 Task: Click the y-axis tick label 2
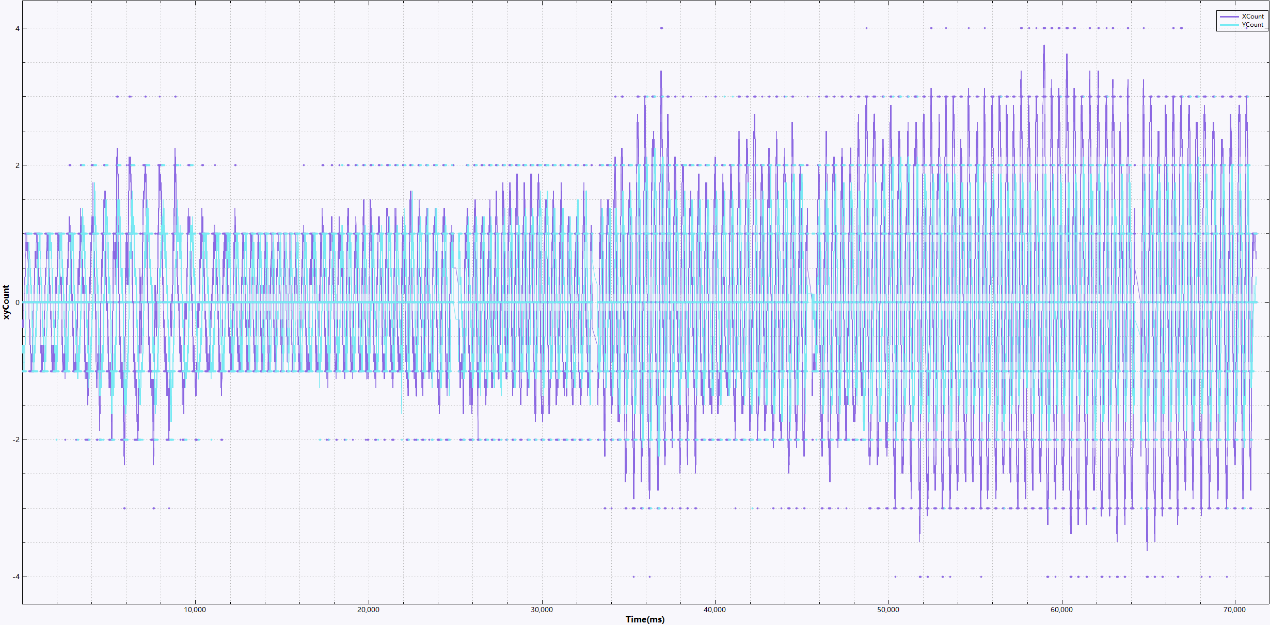pyautogui.click(x=17, y=165)
